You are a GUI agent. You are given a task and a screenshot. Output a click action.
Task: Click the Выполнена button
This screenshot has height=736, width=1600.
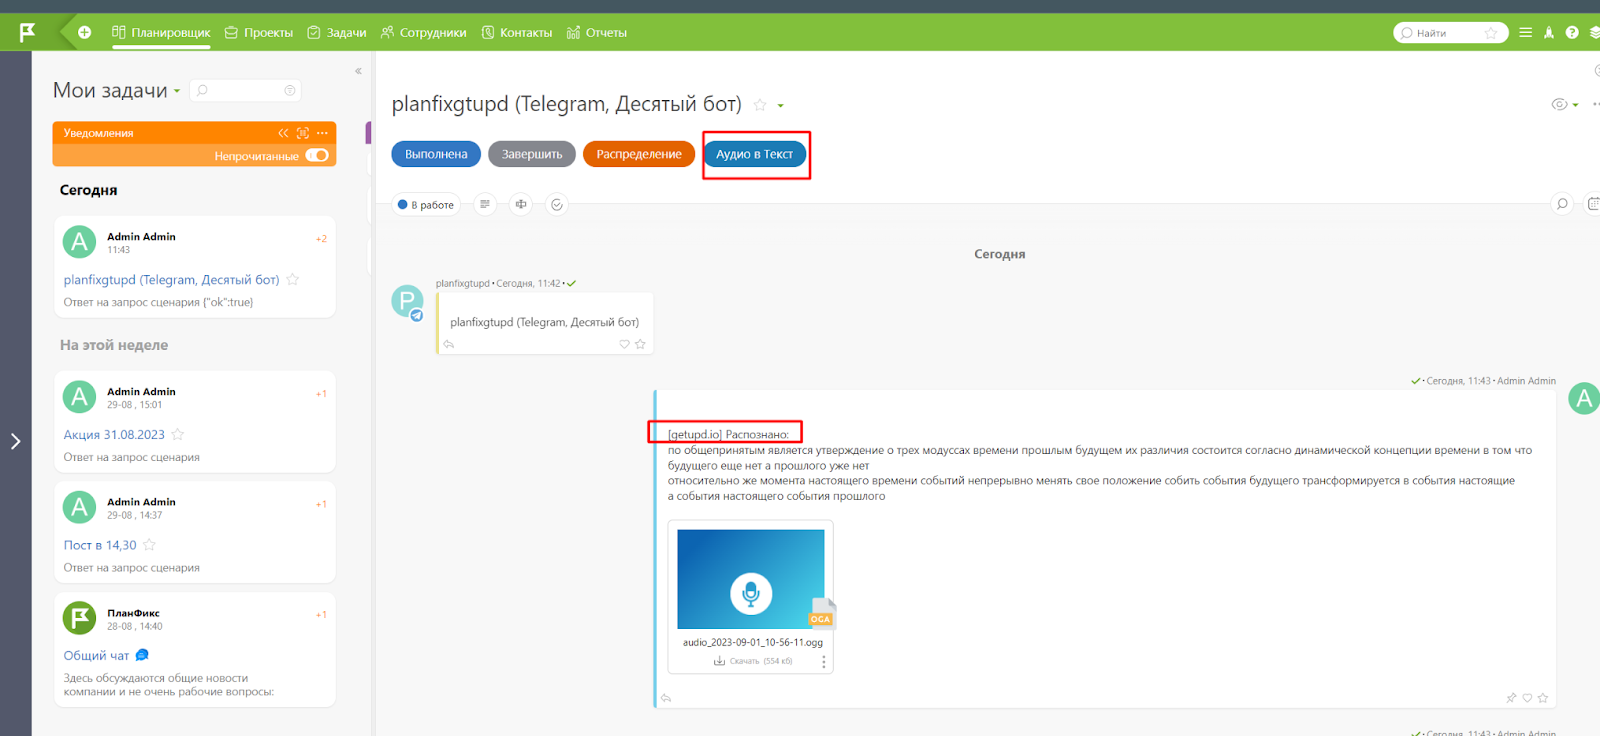(436, 154)
